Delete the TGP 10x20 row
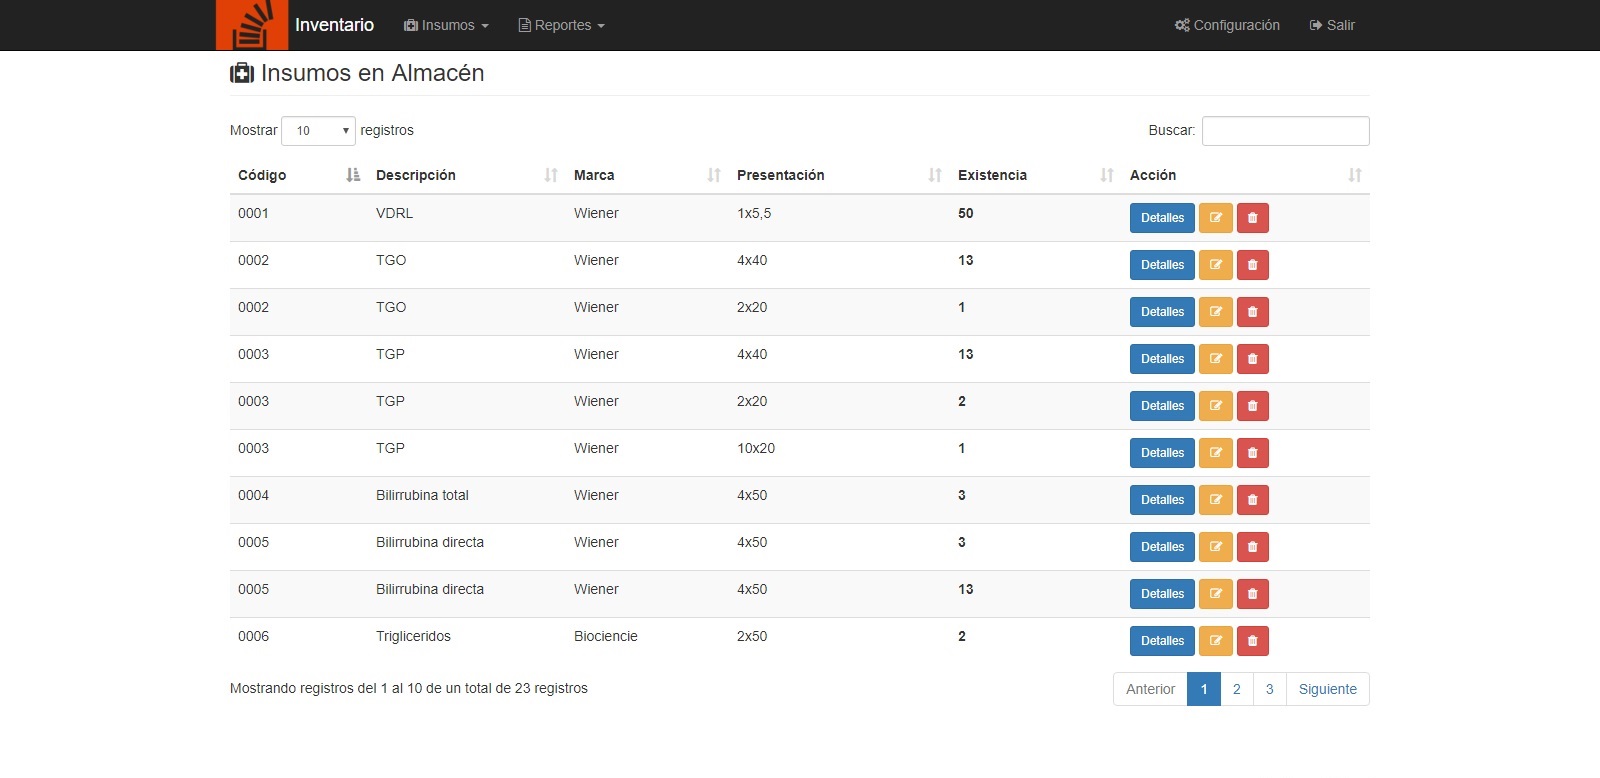The width and height of the screenshot is (1600, 778). pos(1253,453)
